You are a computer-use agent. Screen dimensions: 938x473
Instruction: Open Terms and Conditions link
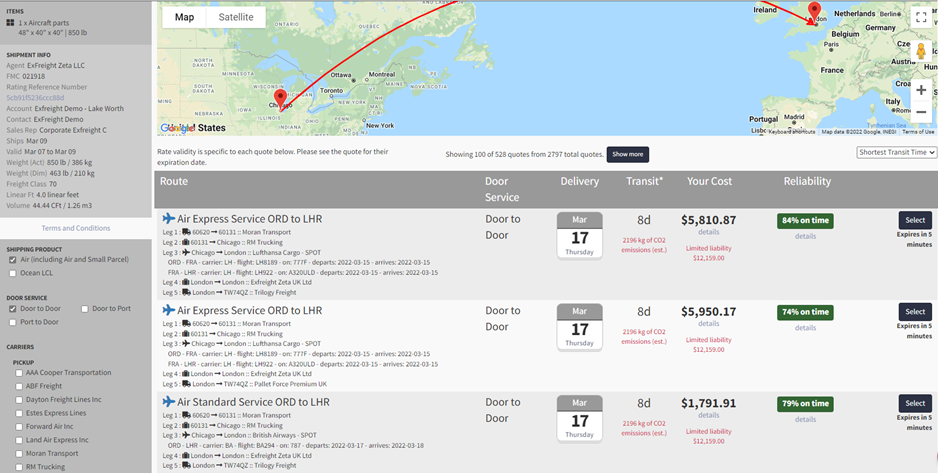(76, 228)
